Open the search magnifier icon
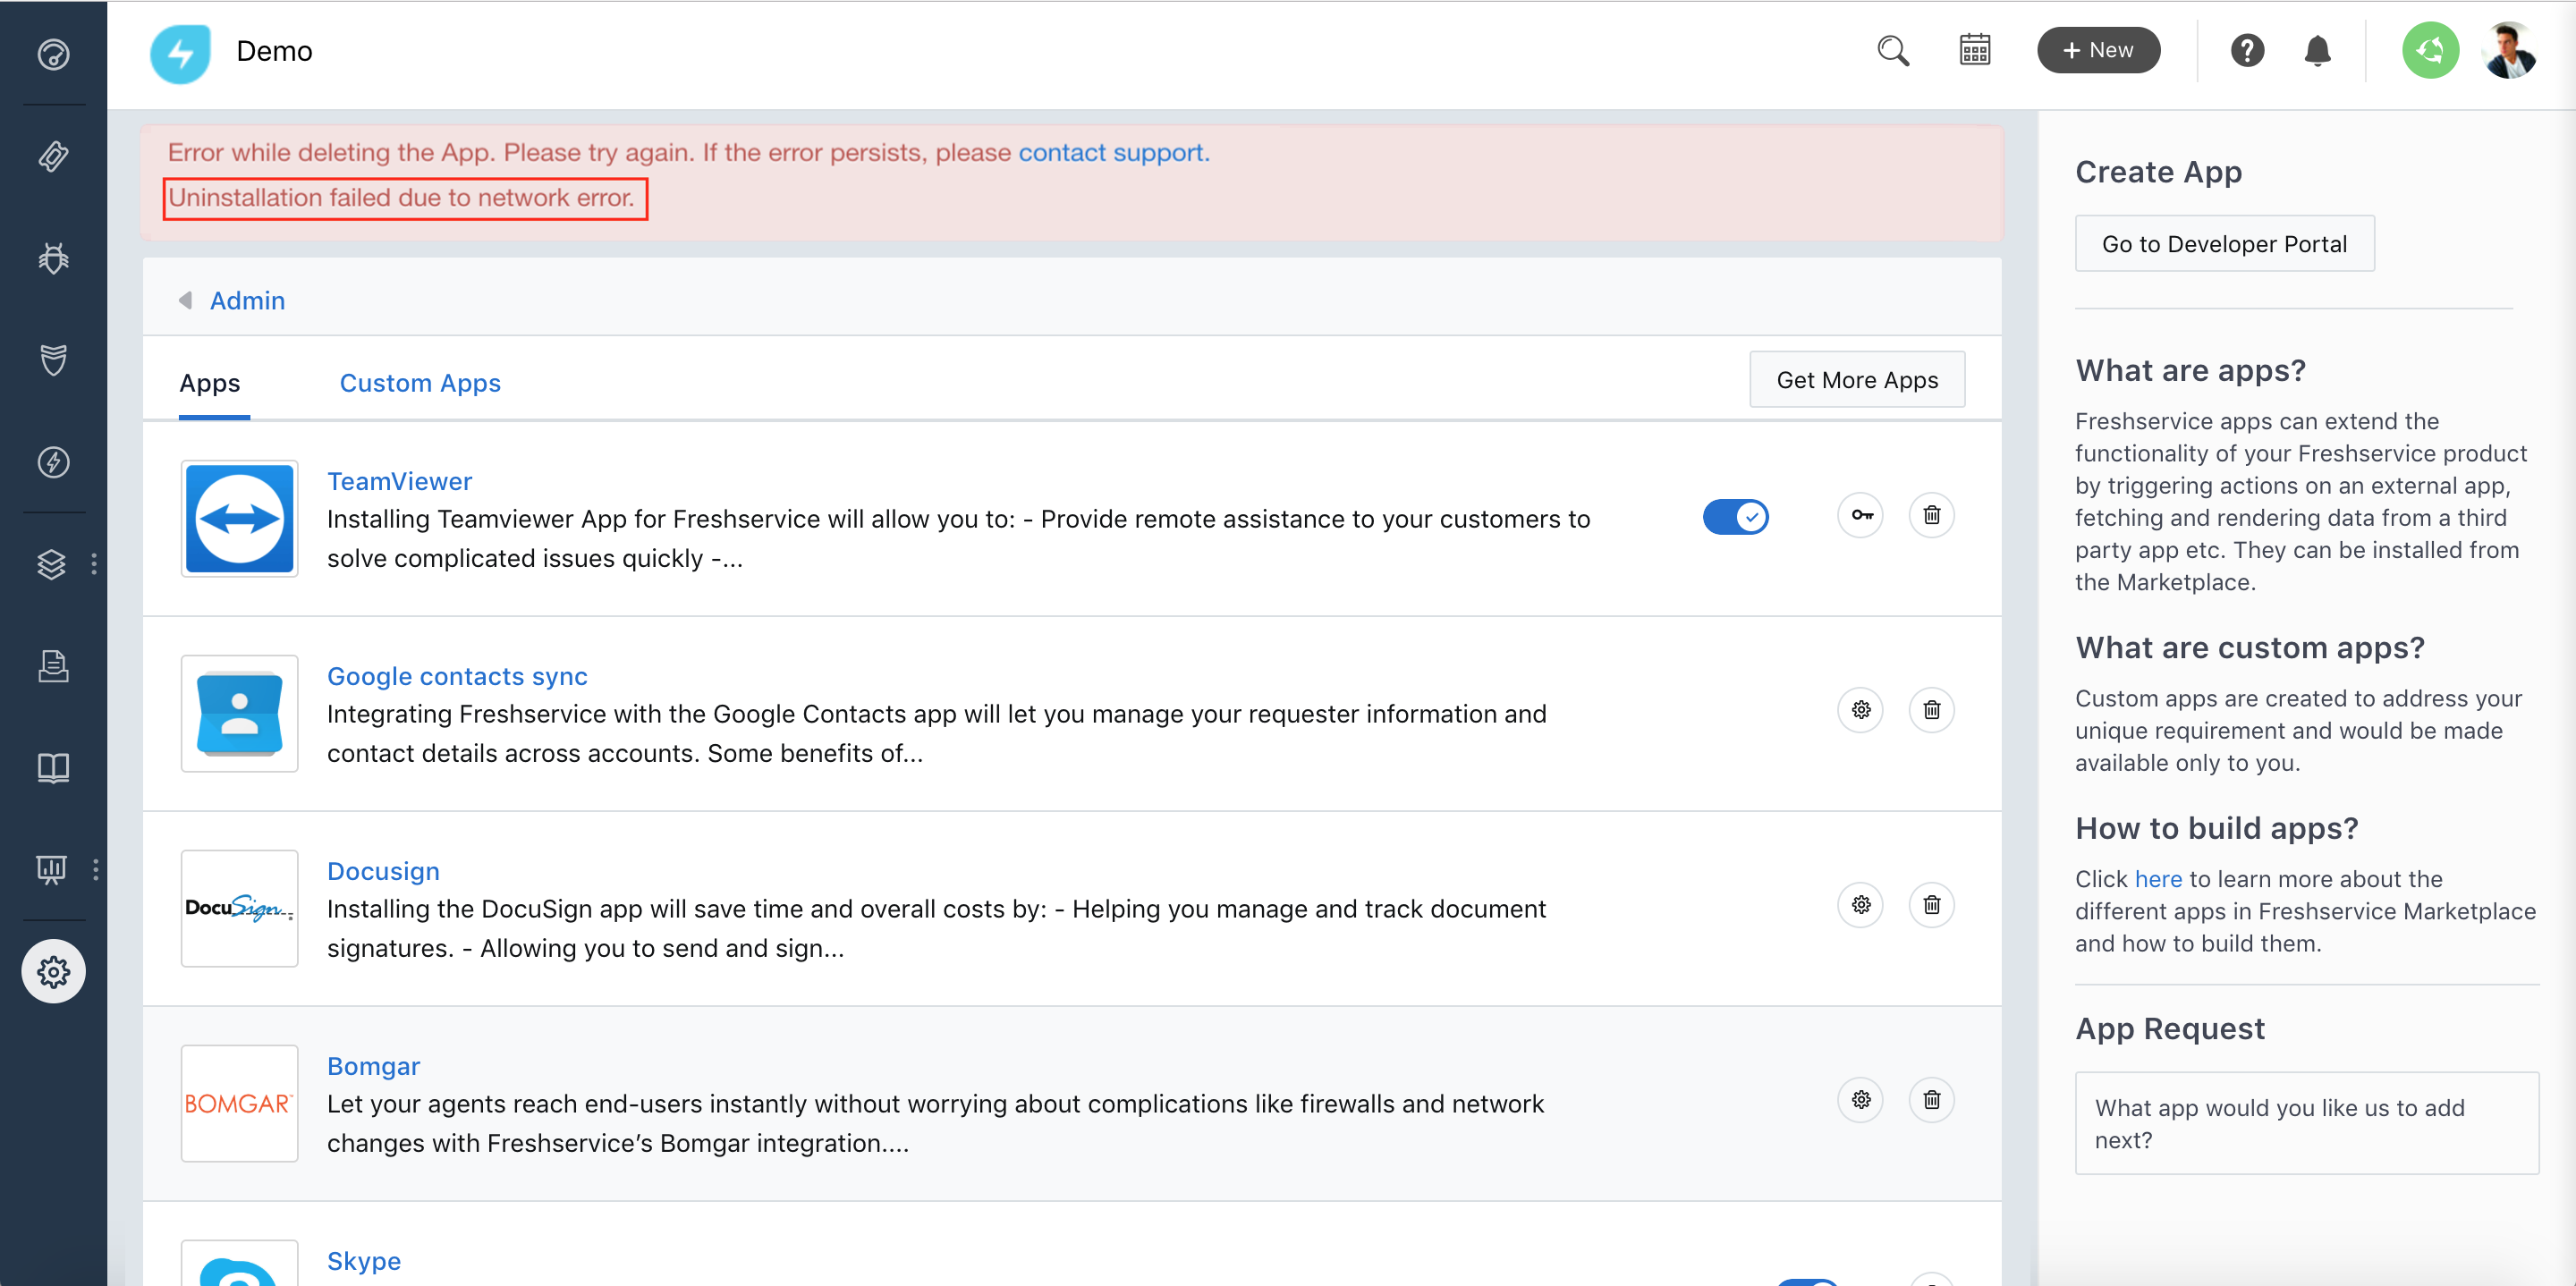Viewport: 2576px width, 1286px height. (1893, 50)
